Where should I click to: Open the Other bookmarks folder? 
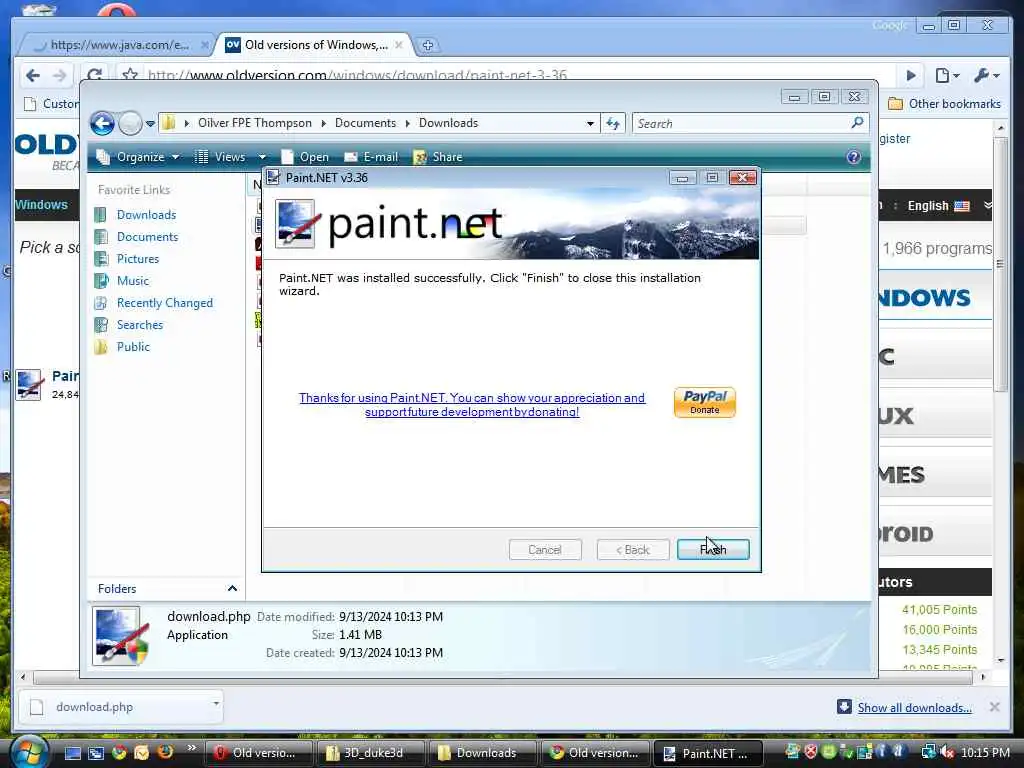tap(944, 104)
